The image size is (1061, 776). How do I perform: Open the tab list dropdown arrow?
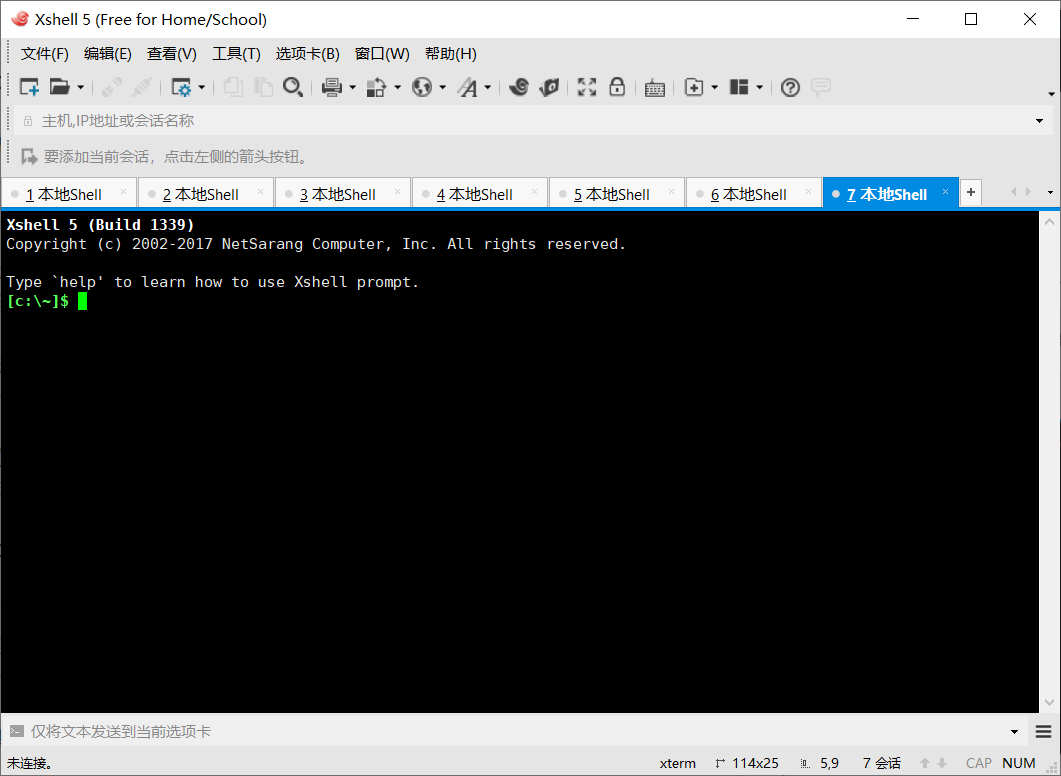[x=1050, y=193]
